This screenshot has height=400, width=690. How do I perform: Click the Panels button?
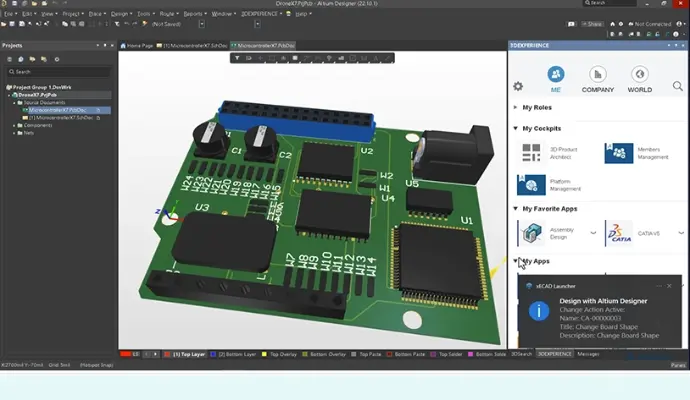click(x=678, y=365)
